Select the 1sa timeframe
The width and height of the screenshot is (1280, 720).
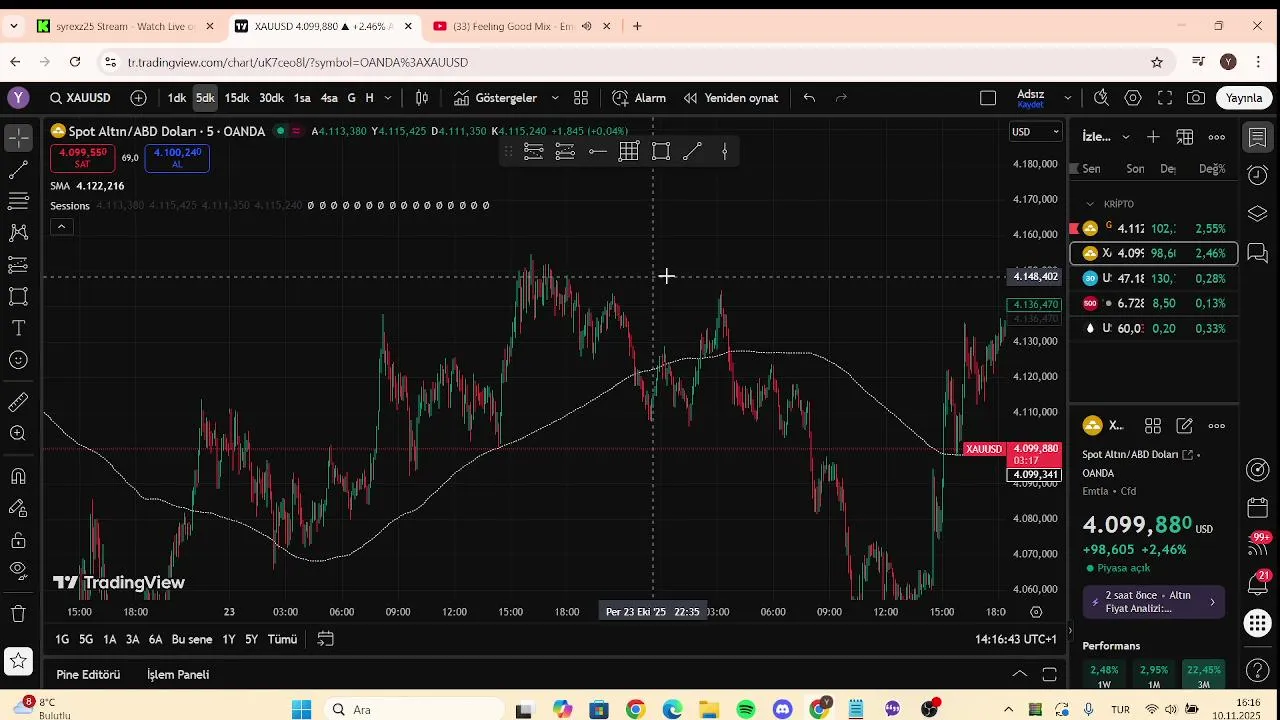click(x=302, y=98)
